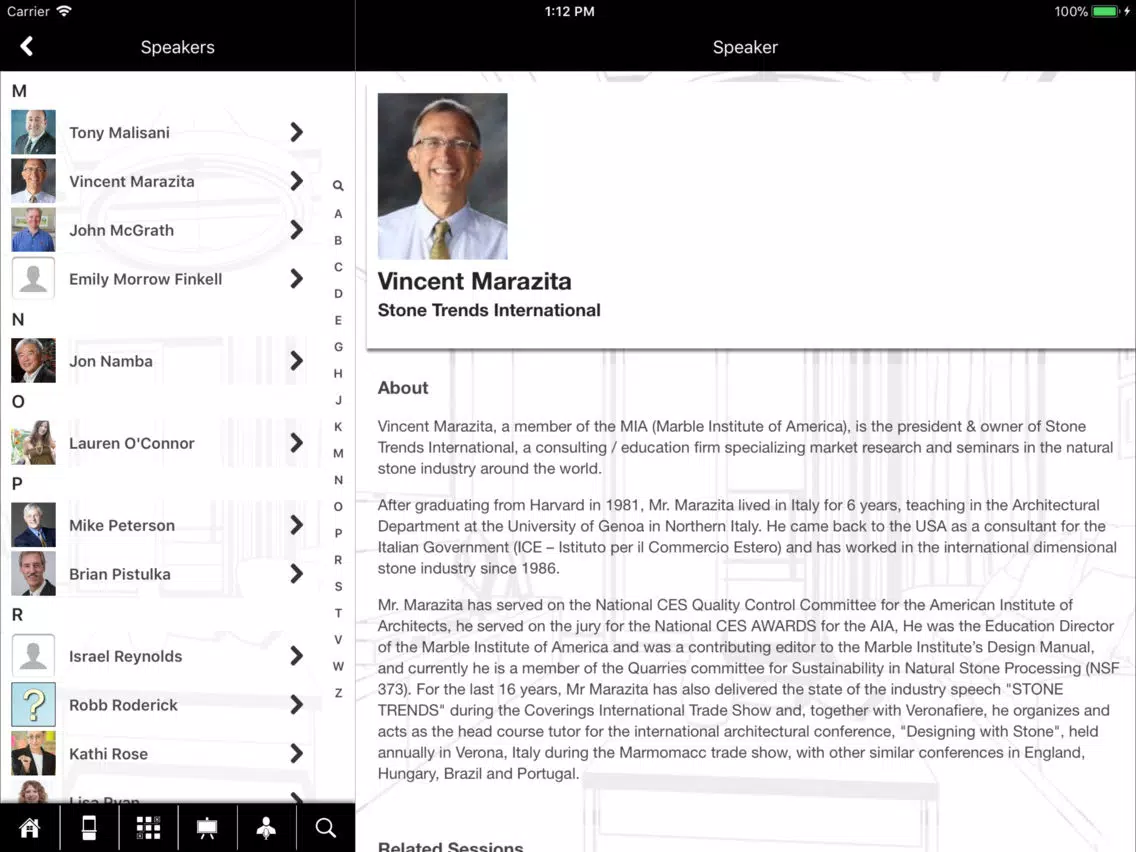1136x852 pixels.
Task: Tap John McGrath's photo thumbnail
Action: tap(33, 230)
